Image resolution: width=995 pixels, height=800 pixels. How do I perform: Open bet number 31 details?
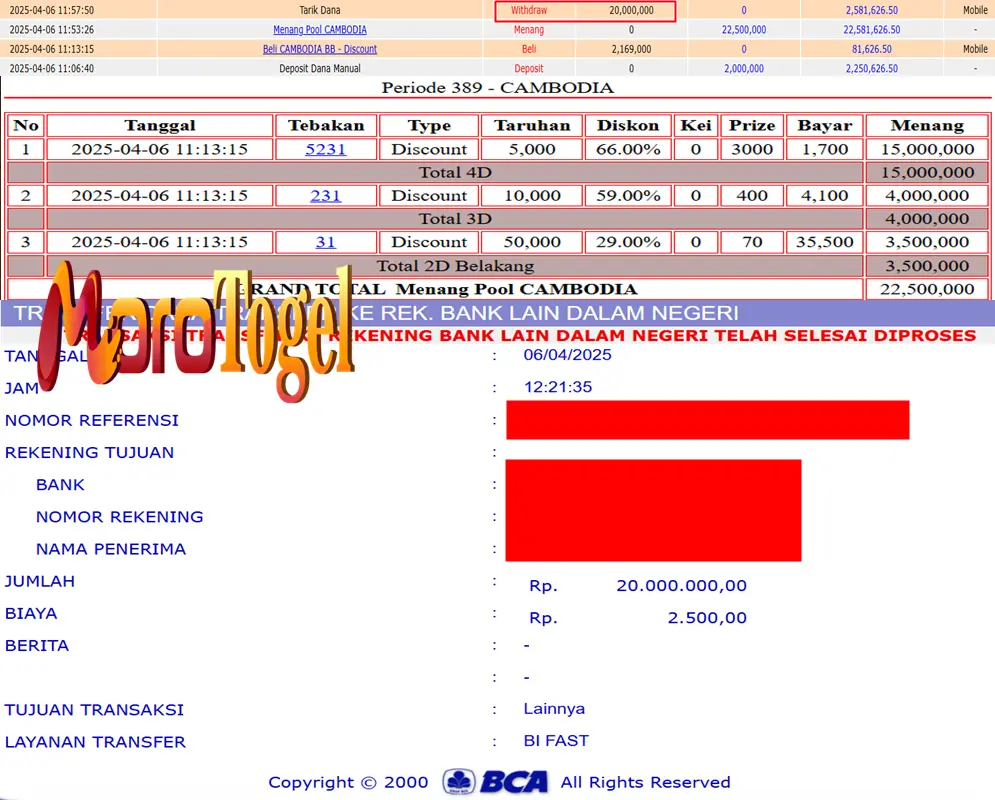click(x=325, y=241)
